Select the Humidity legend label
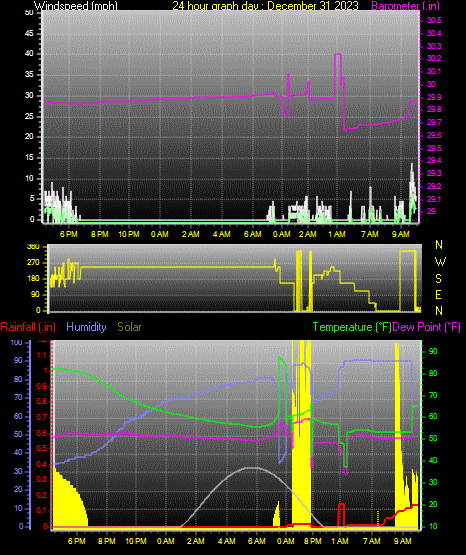 (x=86, y=327)
